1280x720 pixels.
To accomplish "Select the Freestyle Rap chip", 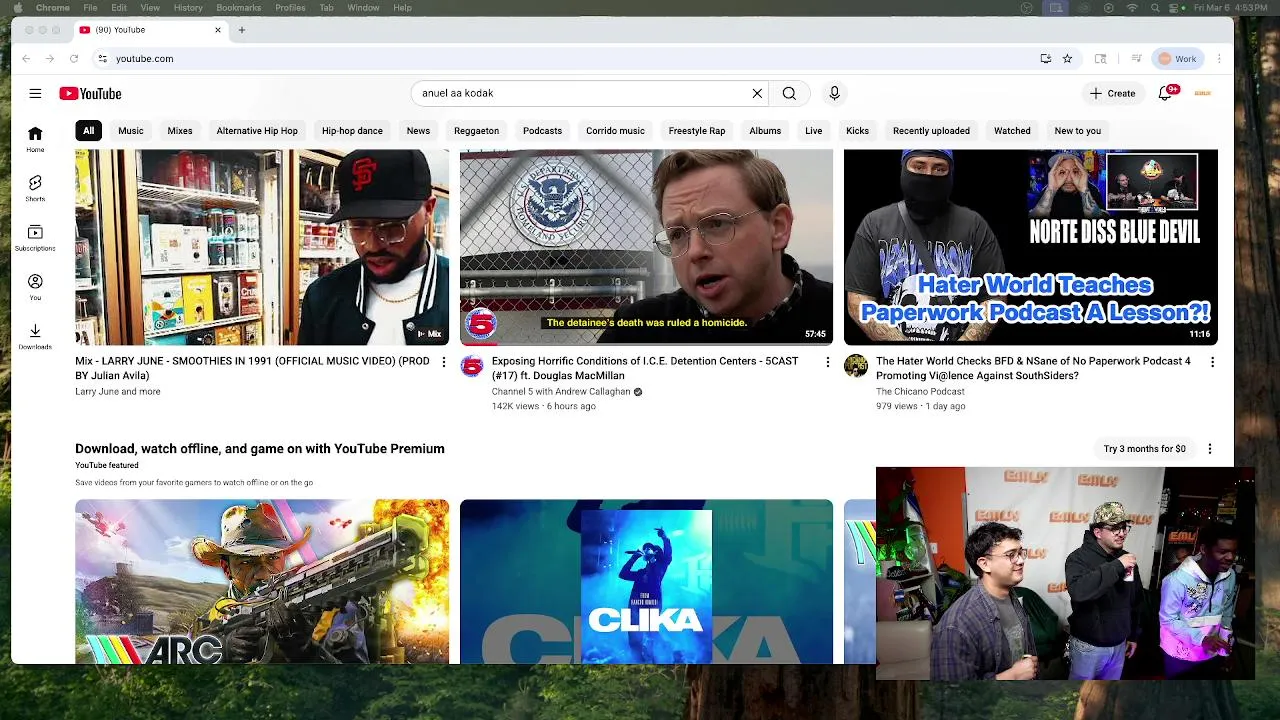I will [697, 131].
